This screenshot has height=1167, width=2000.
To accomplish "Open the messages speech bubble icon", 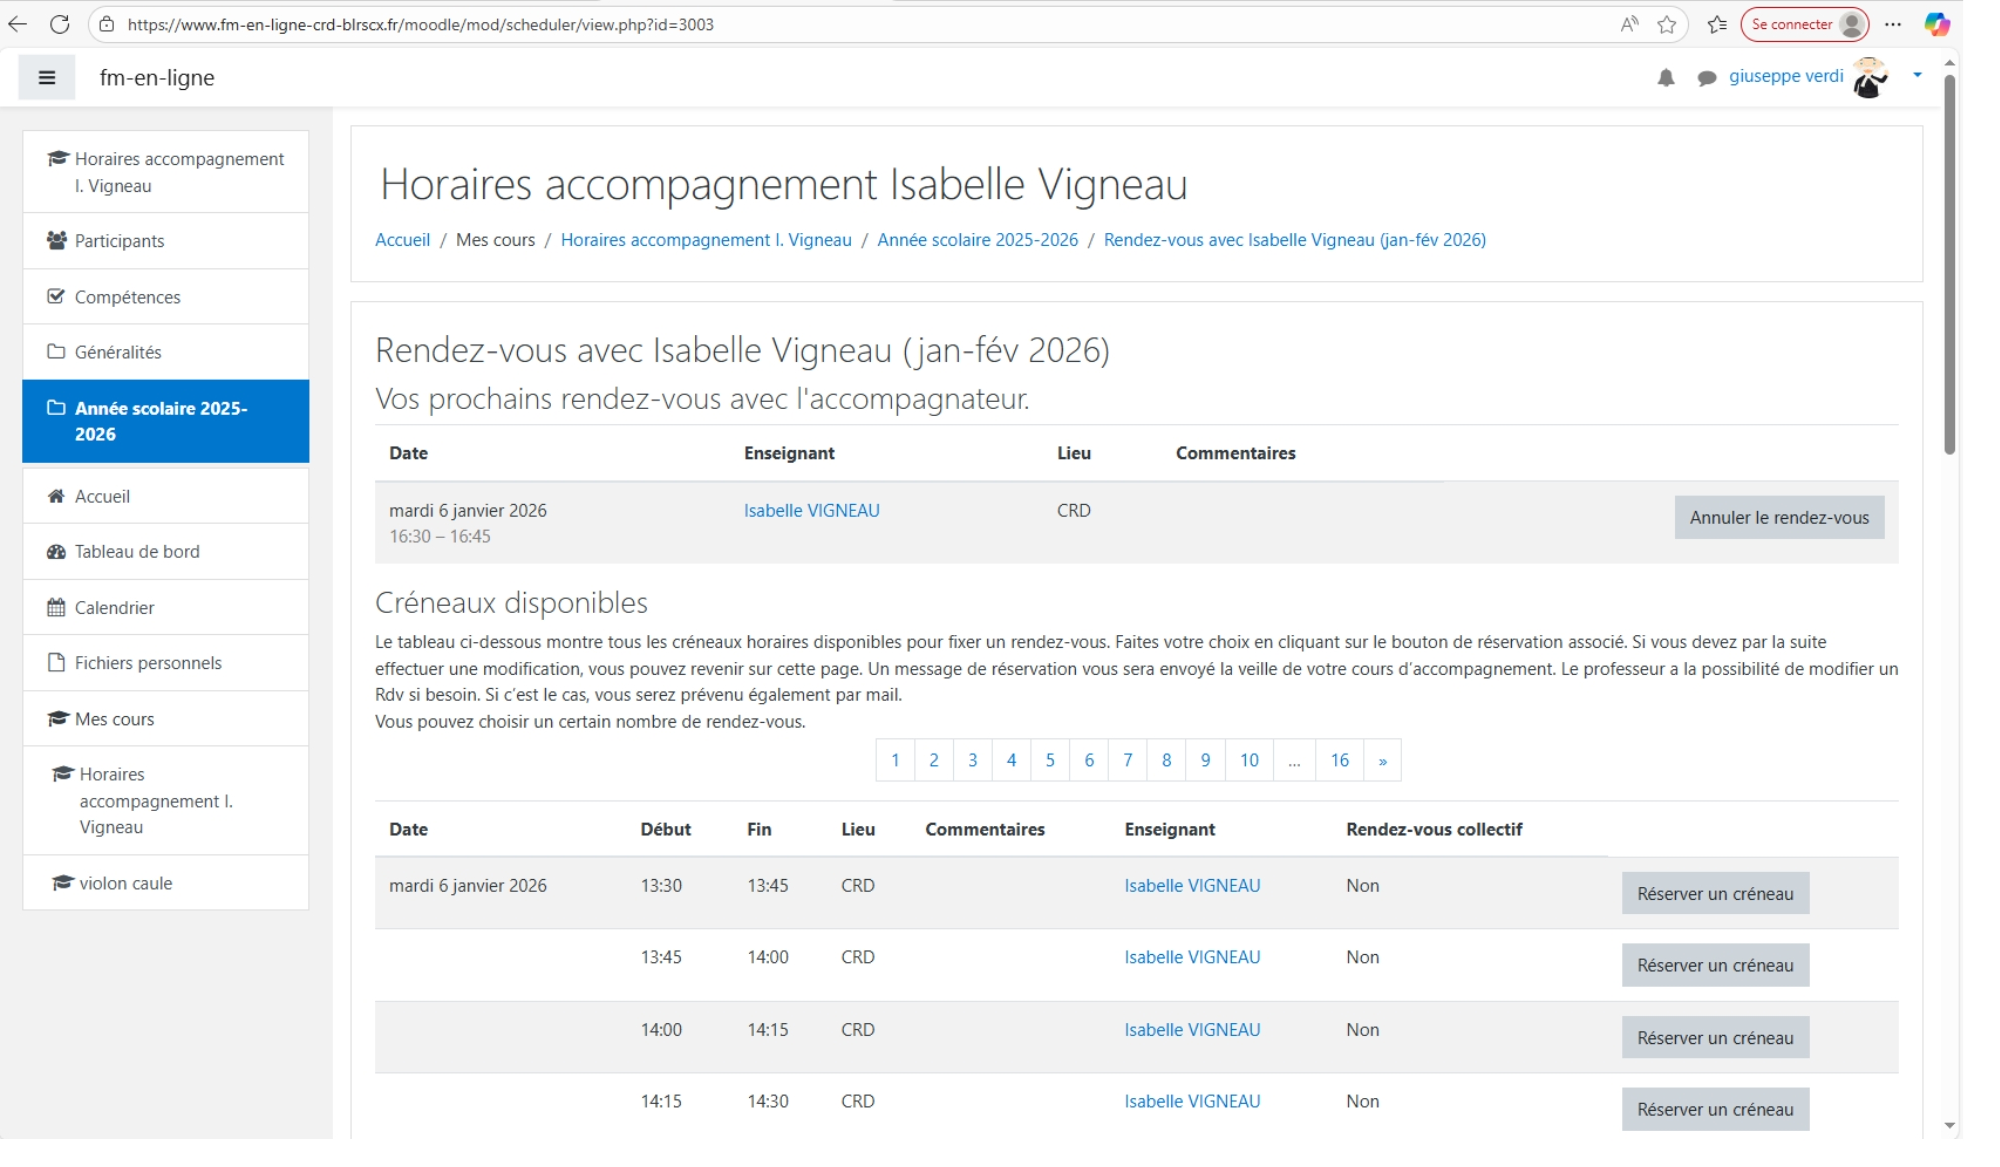I will click(x=1706, y=78).
